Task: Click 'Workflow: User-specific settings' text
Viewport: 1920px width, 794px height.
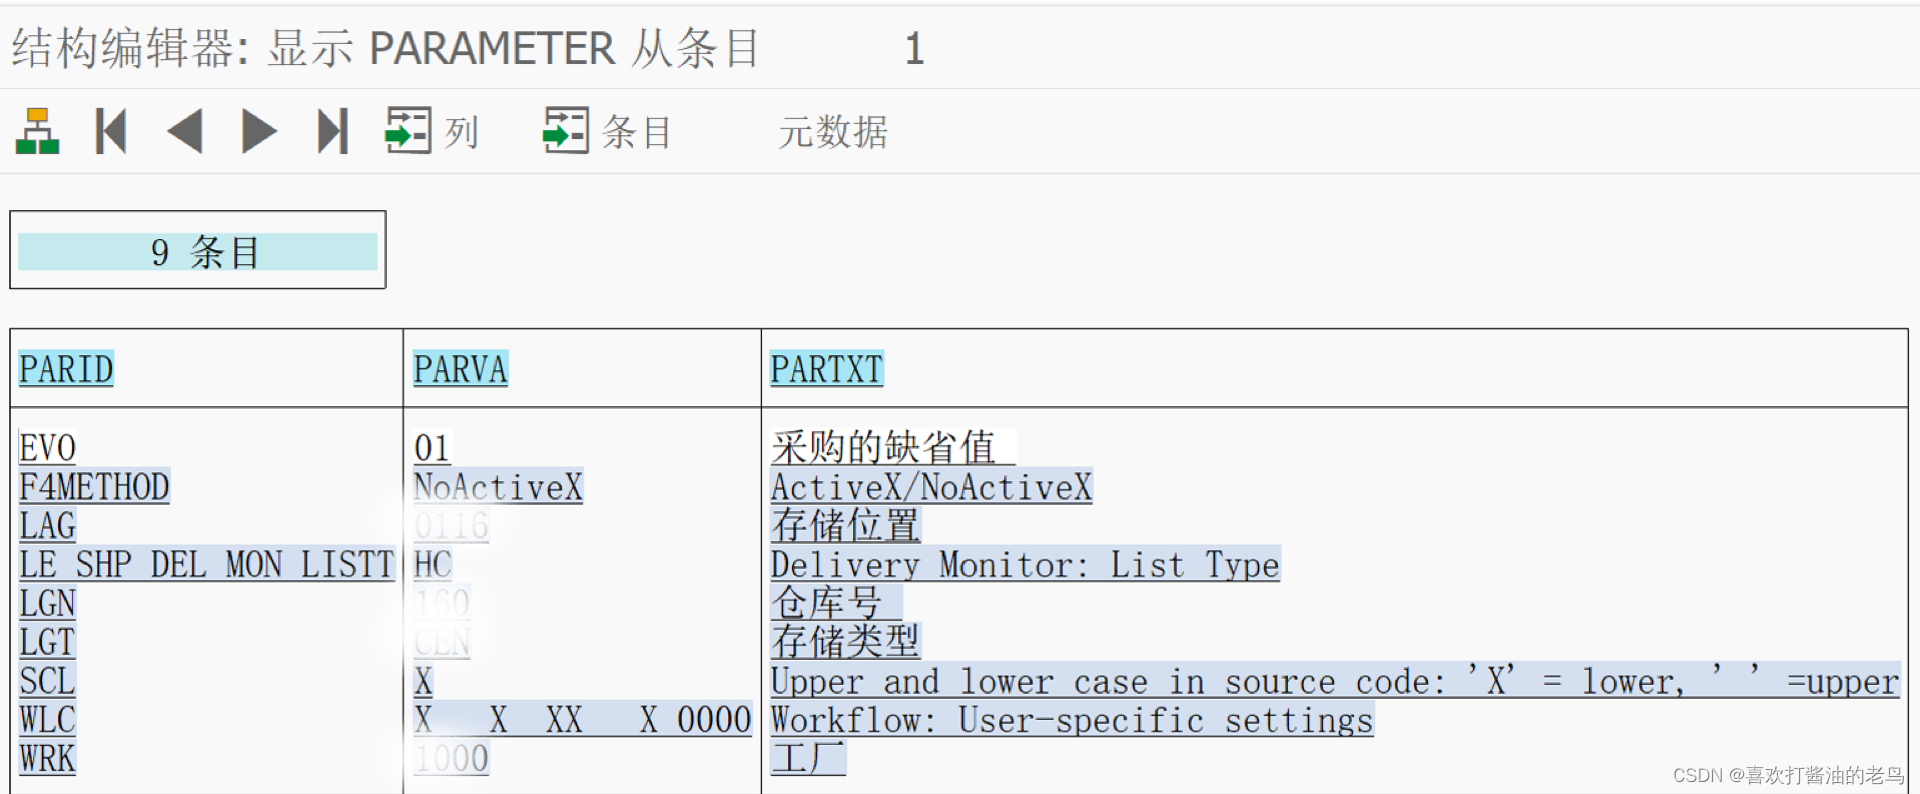Action: coord(1072,720)
